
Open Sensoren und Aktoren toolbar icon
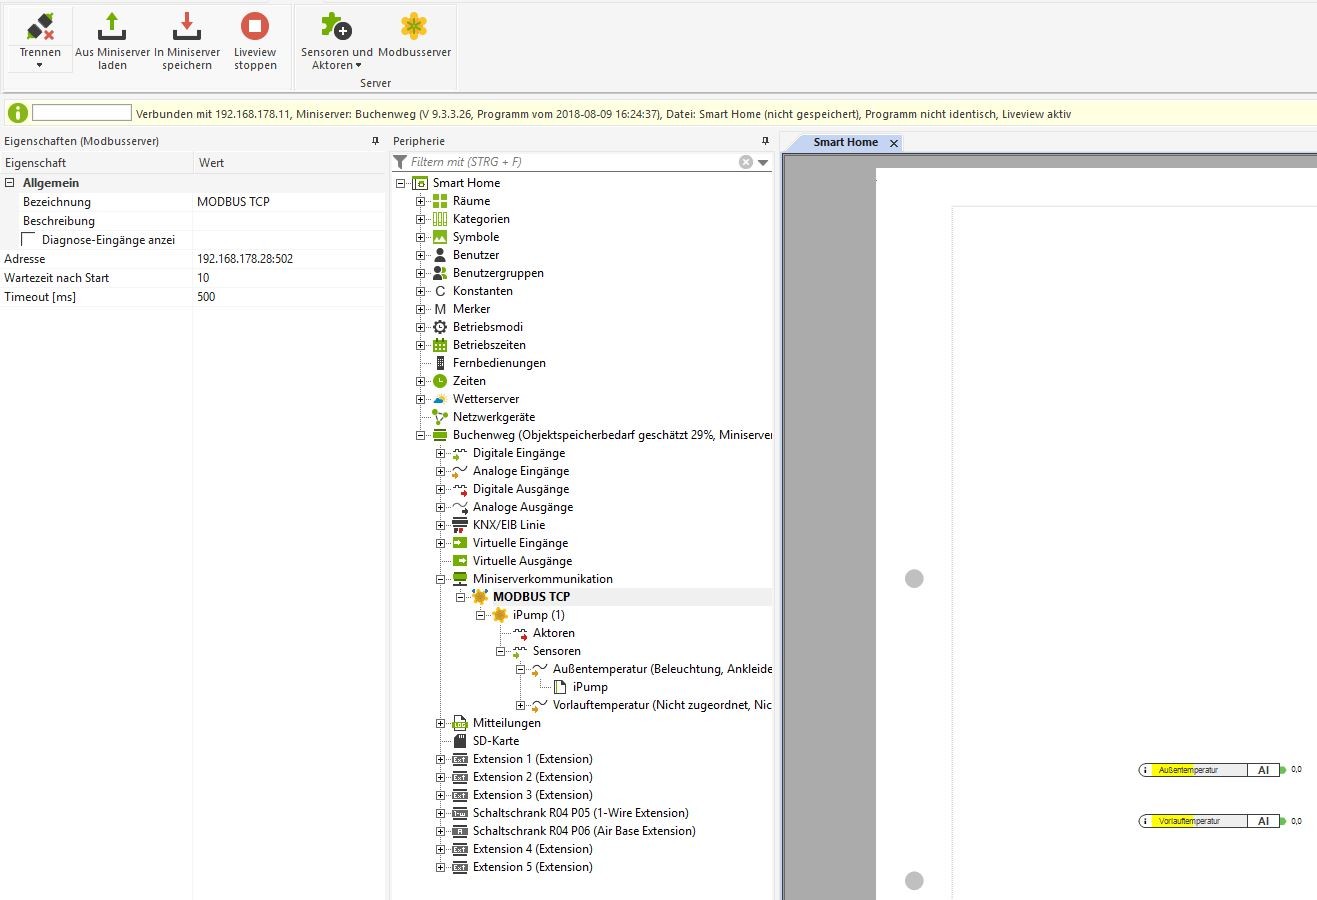[336, 27]
